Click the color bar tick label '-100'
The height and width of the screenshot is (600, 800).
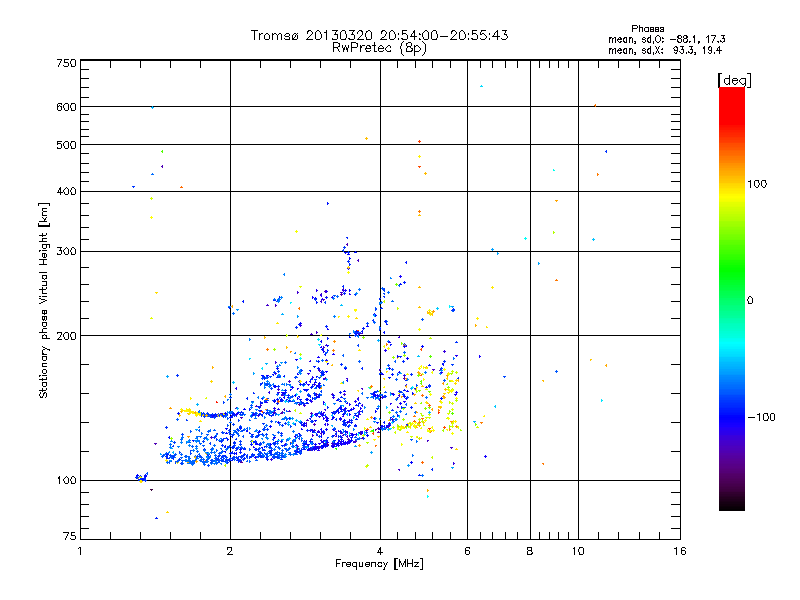tap(761, 417)
